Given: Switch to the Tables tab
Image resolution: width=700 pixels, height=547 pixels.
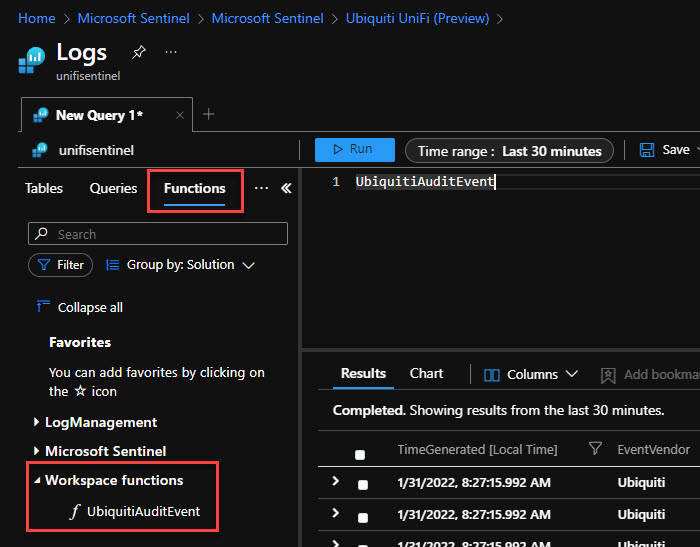Looking at the screenshot, I should click(x=44, y=188).
